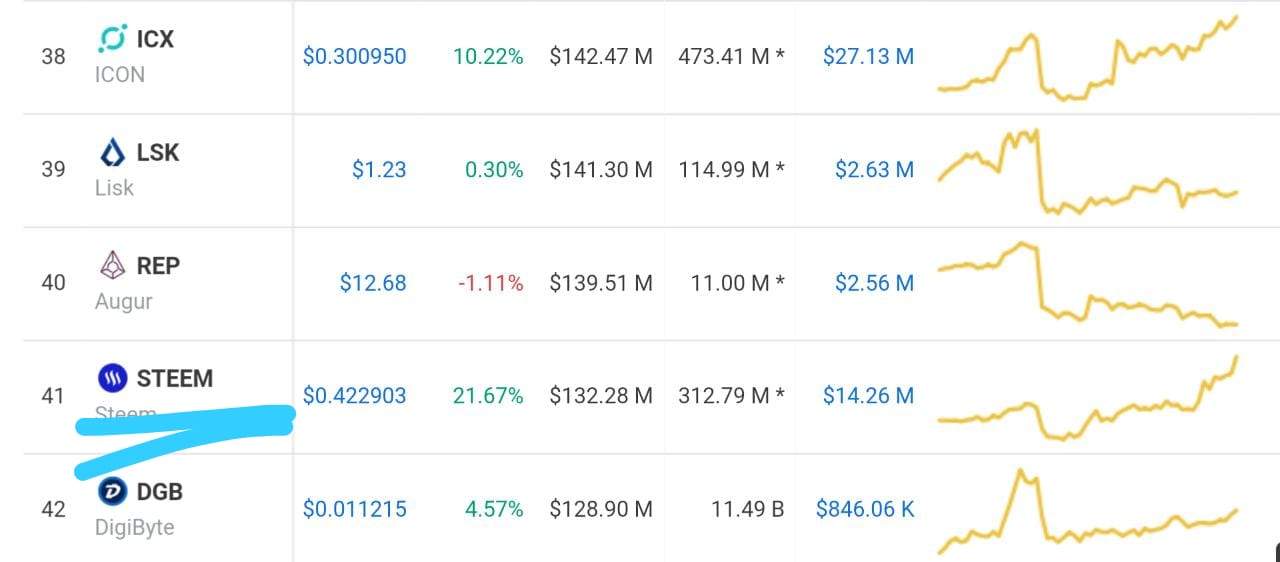This screenshot has height=562, width=1280.
Task: View the Augur 7-day price sparkline
Action: pyautogui.click(x=1088, y=285)
